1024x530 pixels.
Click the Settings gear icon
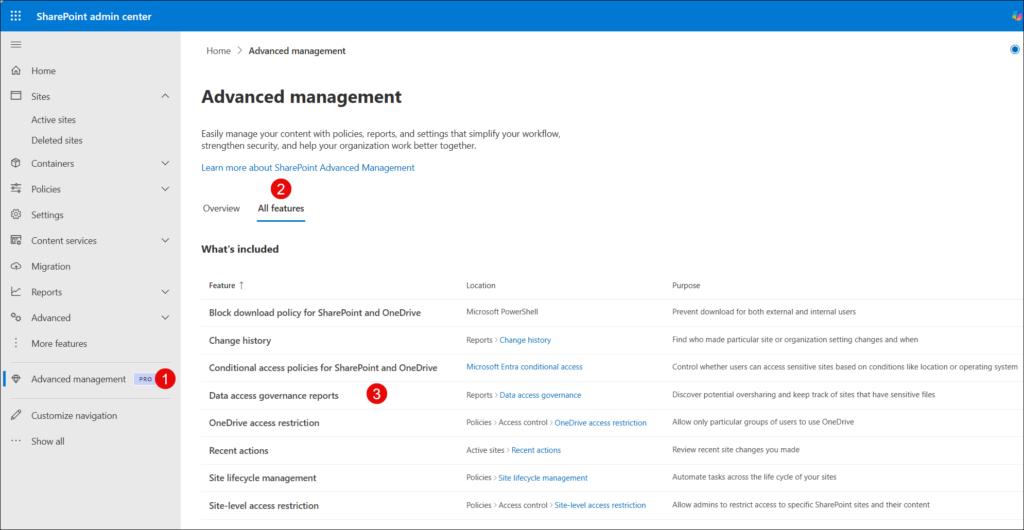click(x=16, y=215)
